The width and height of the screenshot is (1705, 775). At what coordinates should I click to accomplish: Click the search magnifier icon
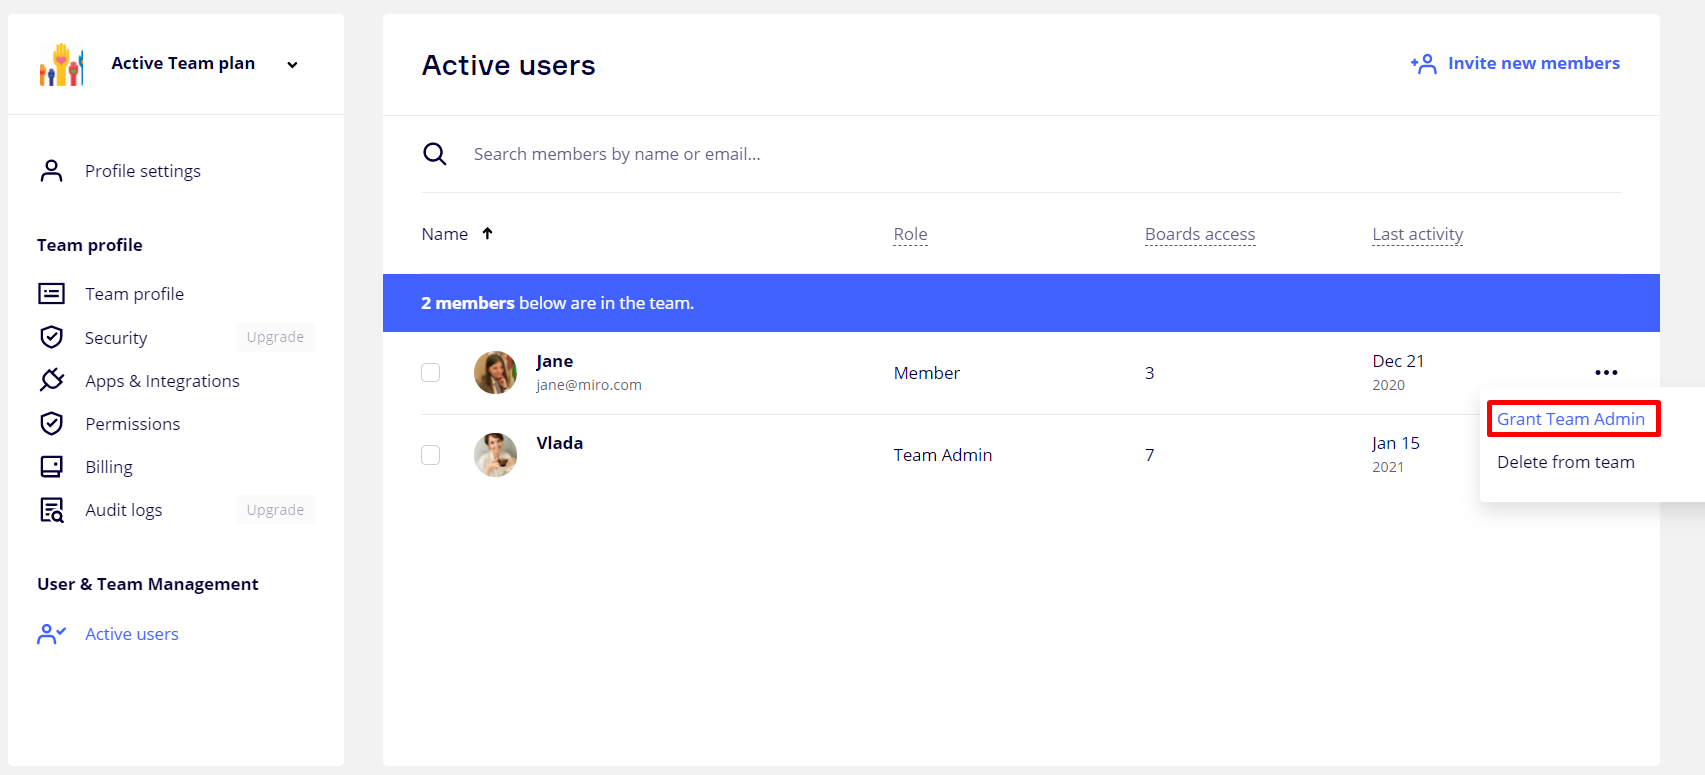click(x=434, y=154)
